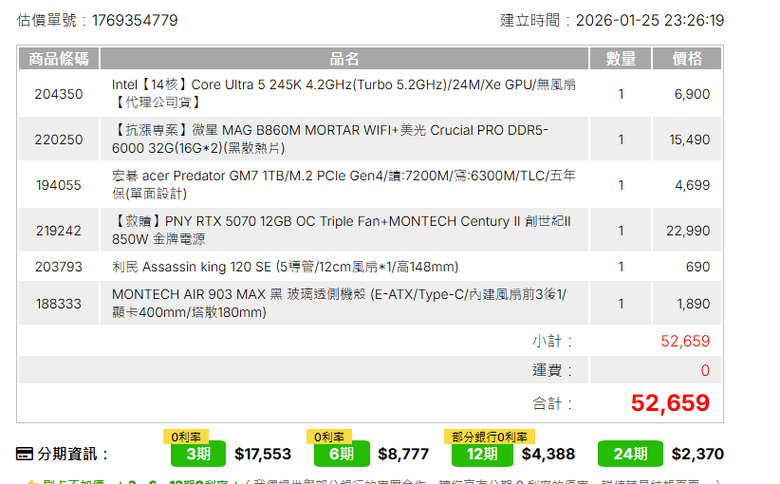Click barcode 203793
The width and height of the screenshot is (780, 484).
[x=59, y=267]
